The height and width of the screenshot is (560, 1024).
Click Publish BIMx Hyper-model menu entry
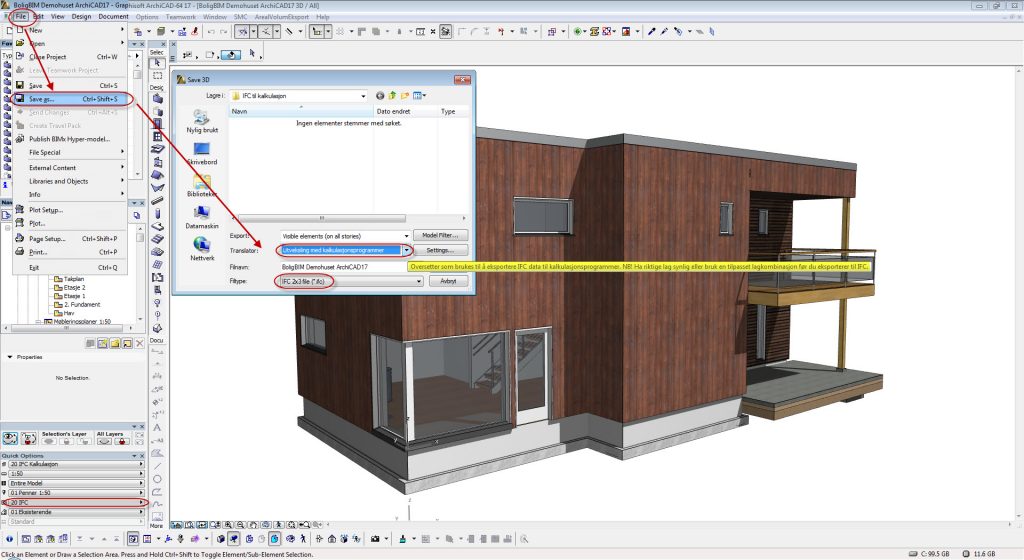tap(68, 139)
